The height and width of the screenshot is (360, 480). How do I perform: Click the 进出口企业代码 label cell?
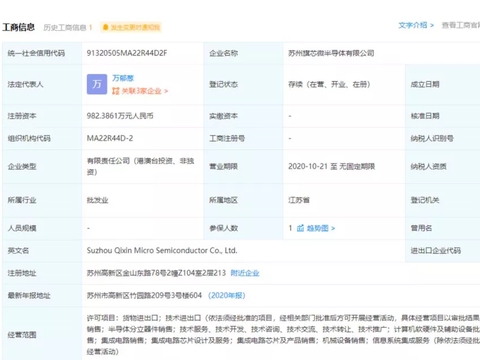[x=442, y=250]
